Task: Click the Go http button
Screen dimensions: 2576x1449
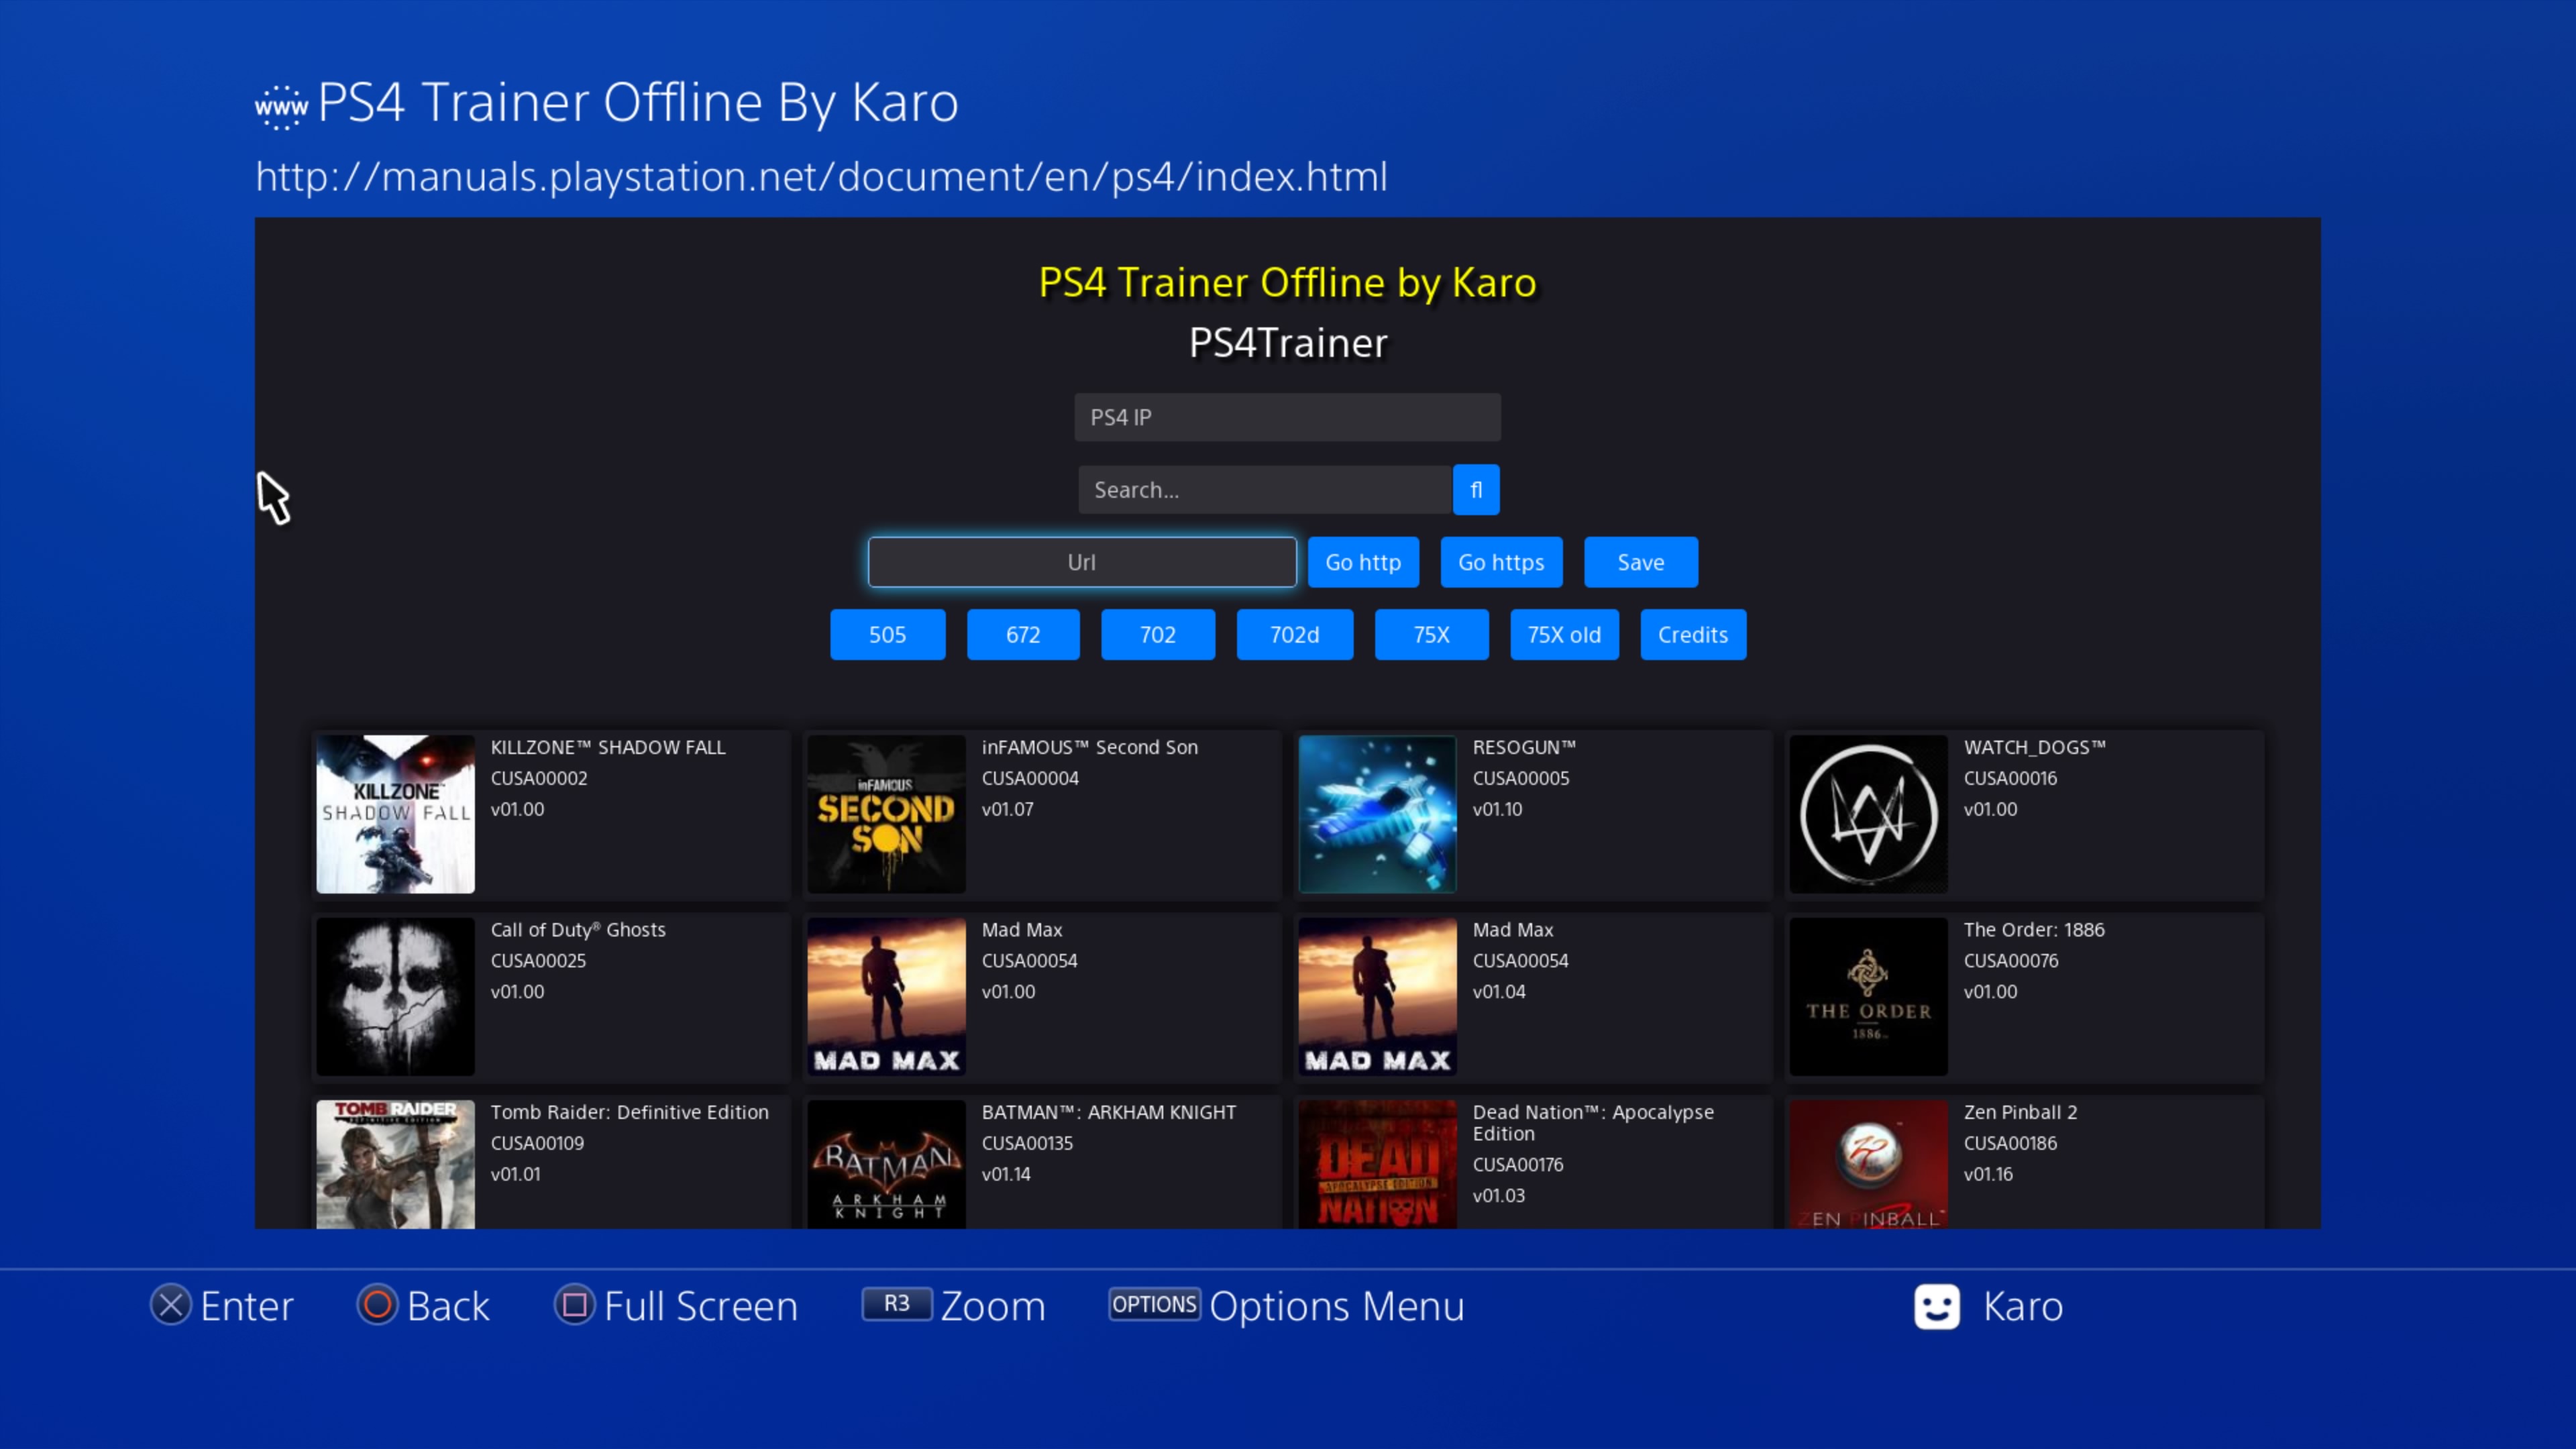Action: pyautogui.click(x=1363, y=562)
